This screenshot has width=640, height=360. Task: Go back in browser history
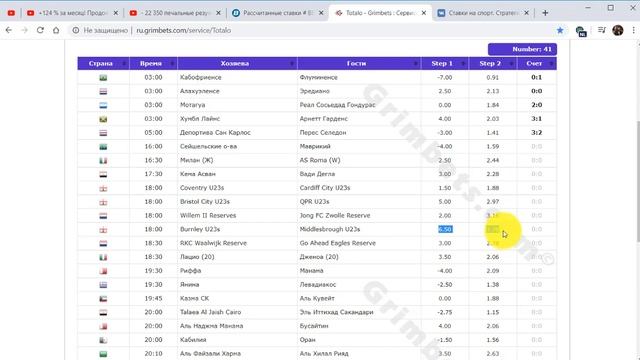(9, 30)
